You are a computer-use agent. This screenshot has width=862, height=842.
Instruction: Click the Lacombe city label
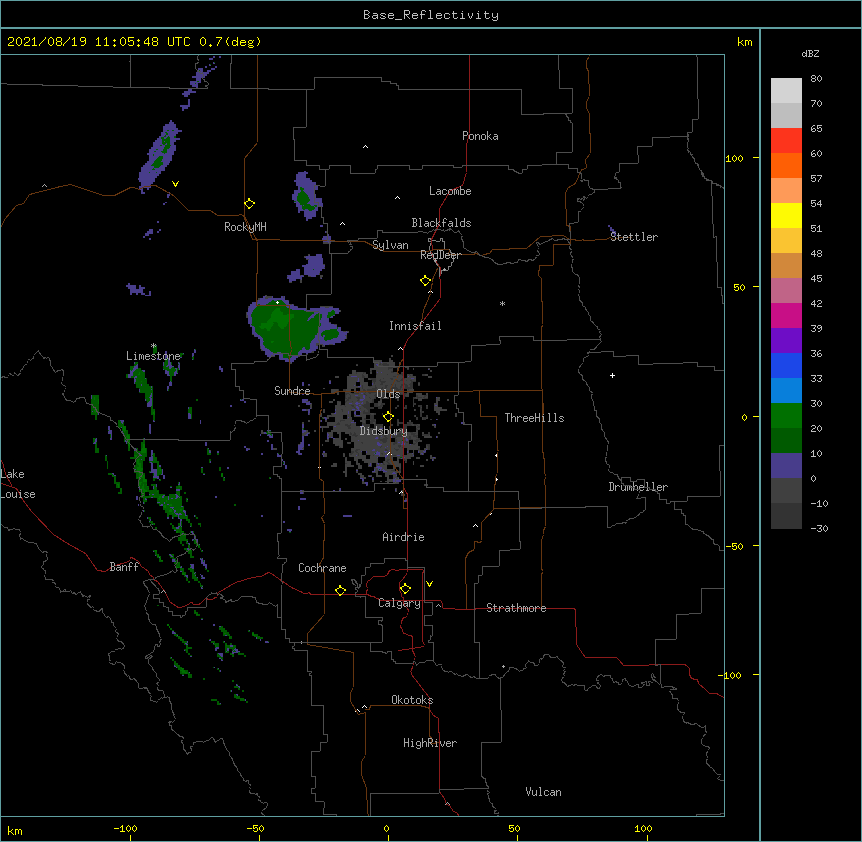(x=450, y=191)
